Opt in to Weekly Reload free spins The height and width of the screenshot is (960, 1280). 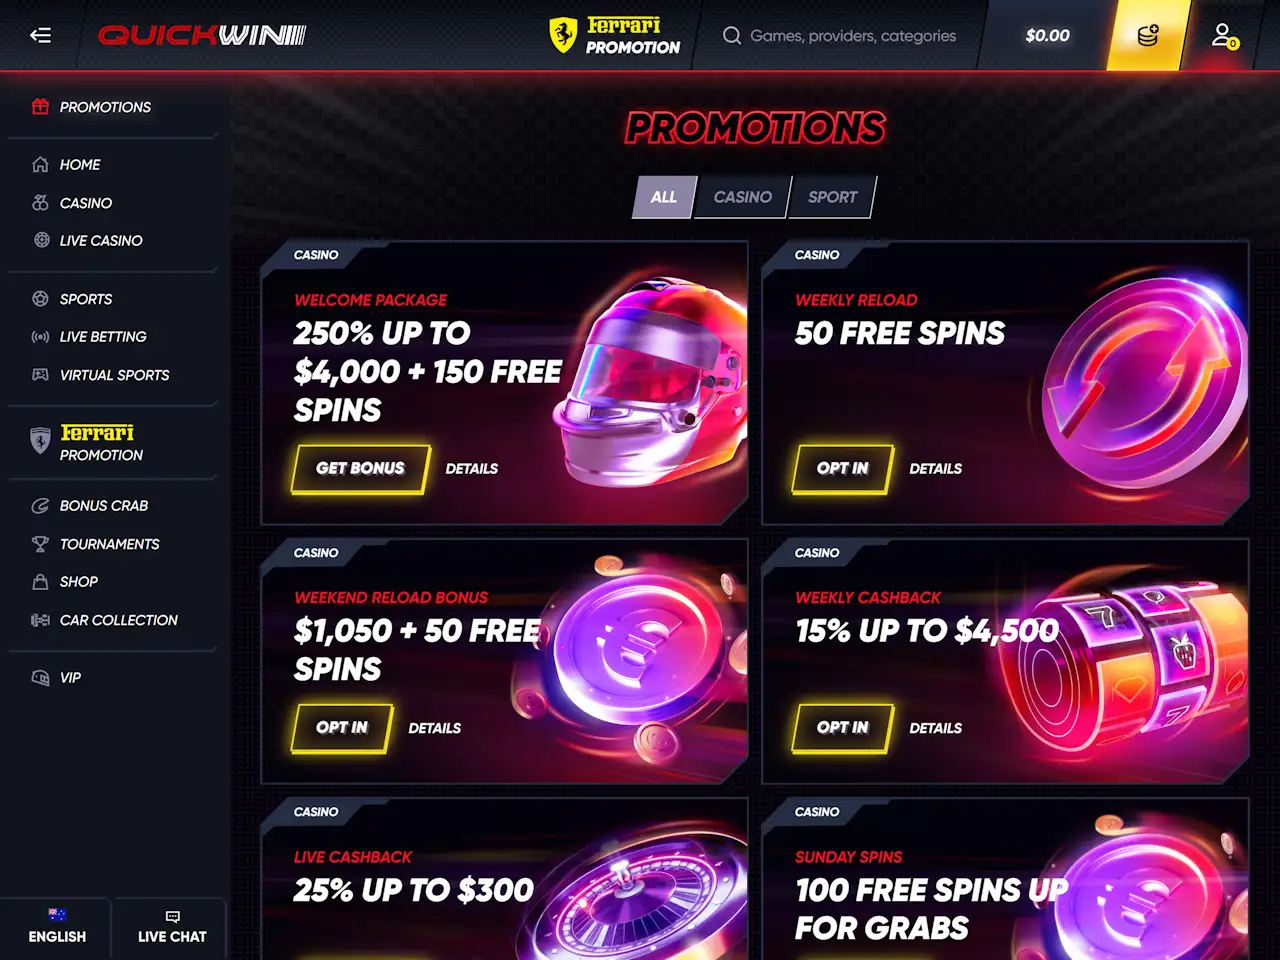coord(842,468)
